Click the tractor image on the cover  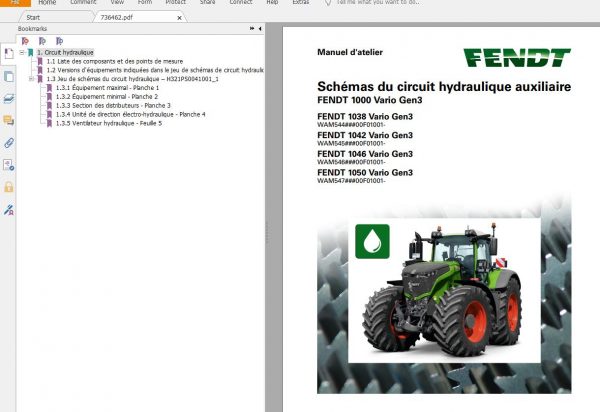click(442, 289)
